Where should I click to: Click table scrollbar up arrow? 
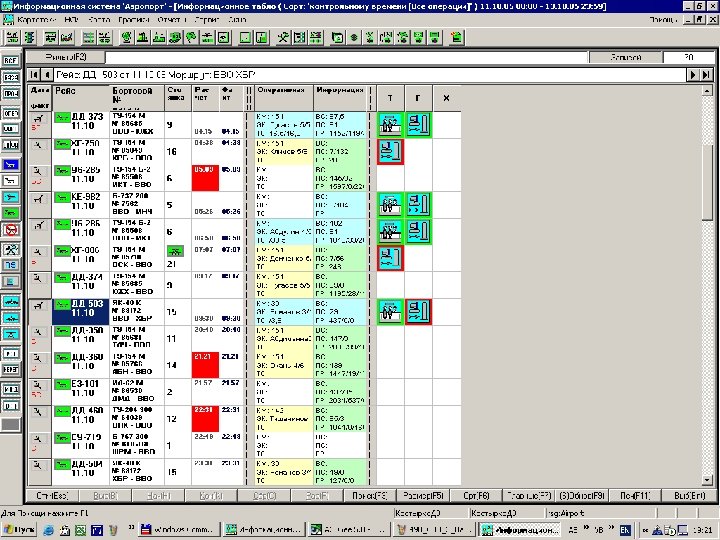707,90
